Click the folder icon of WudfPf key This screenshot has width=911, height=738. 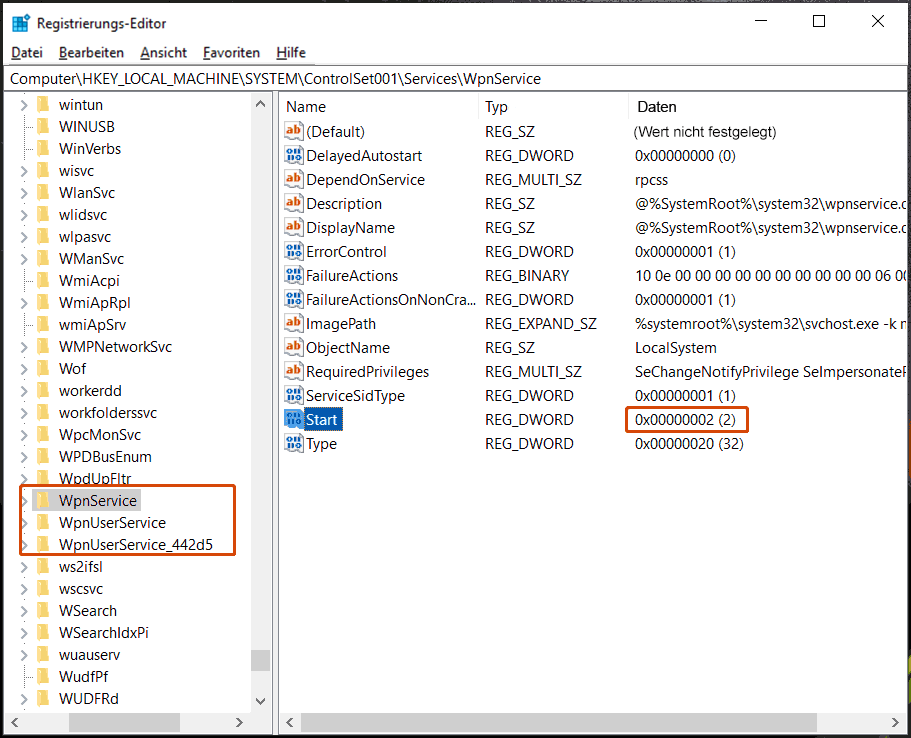tap(43, 676)
